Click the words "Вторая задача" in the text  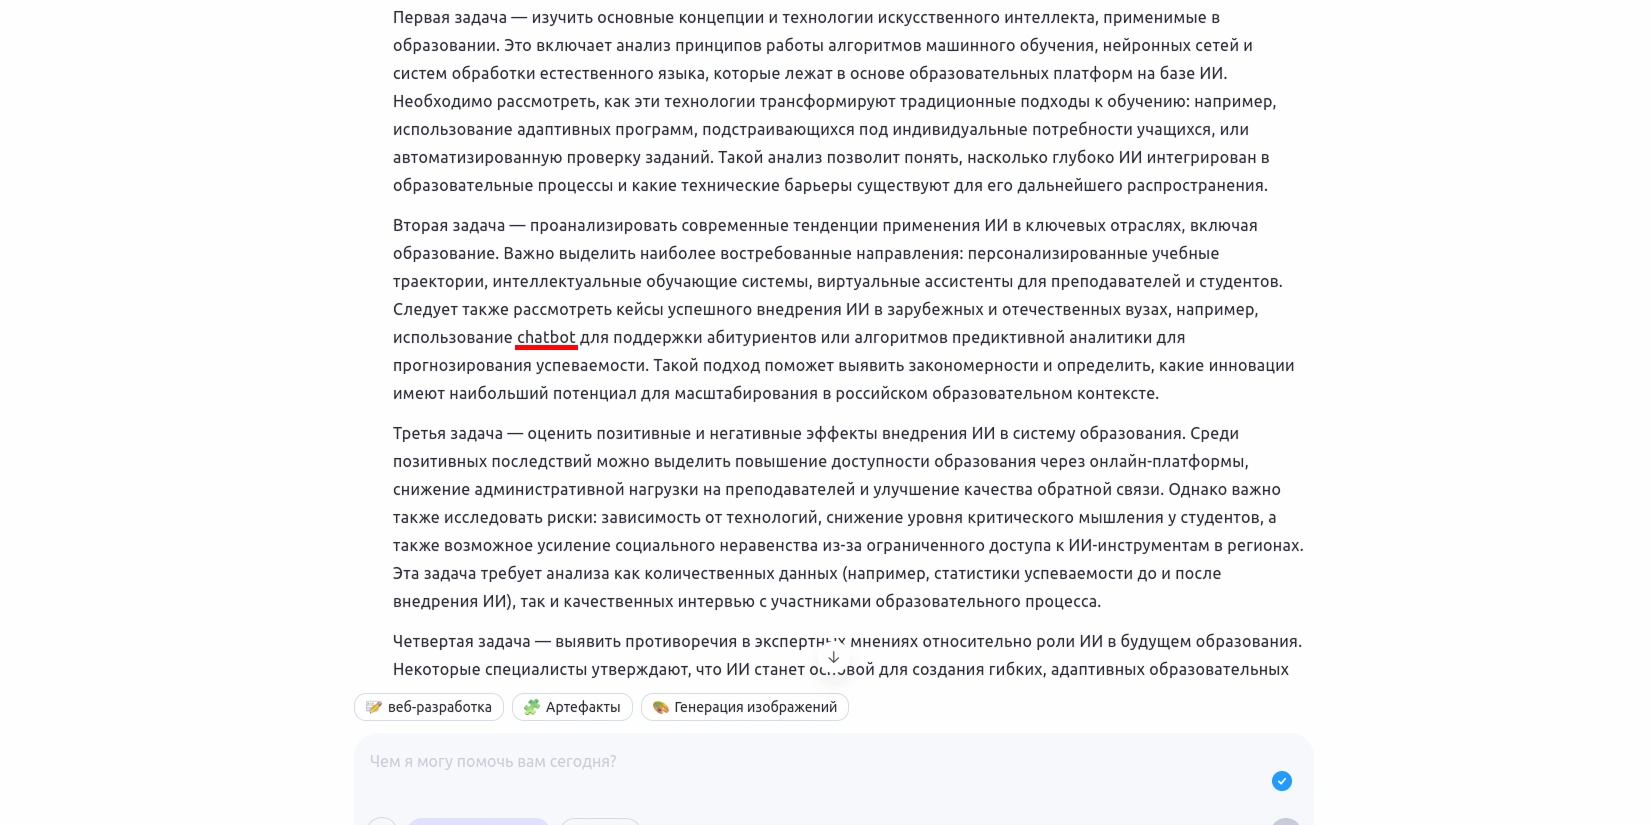(448, 226)
